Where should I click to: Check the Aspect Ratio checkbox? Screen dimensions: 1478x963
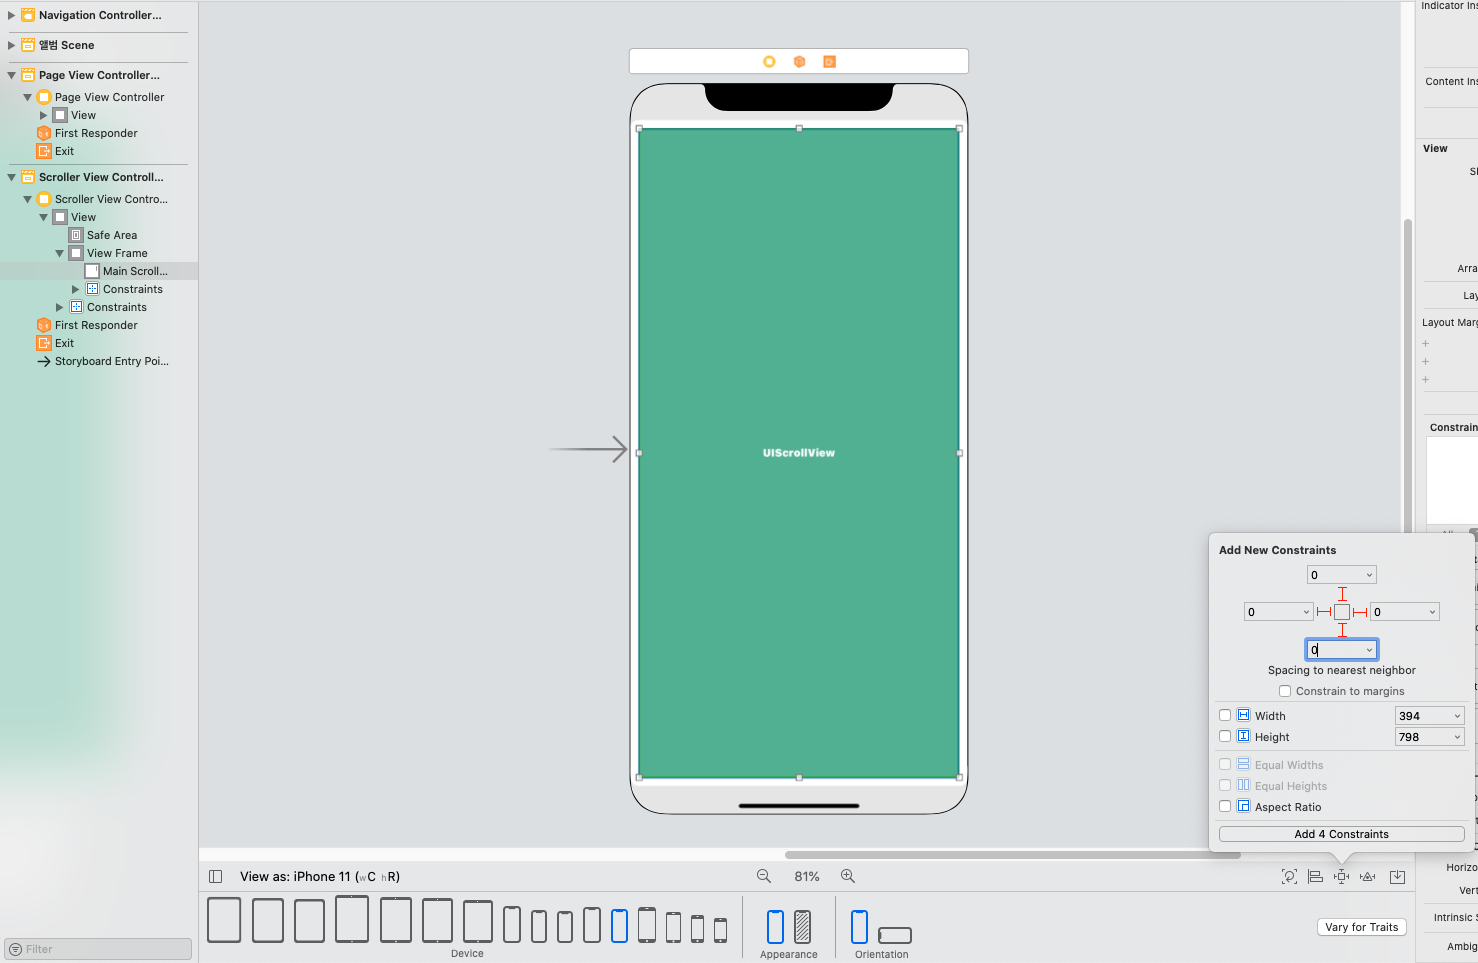point(1225,806)
